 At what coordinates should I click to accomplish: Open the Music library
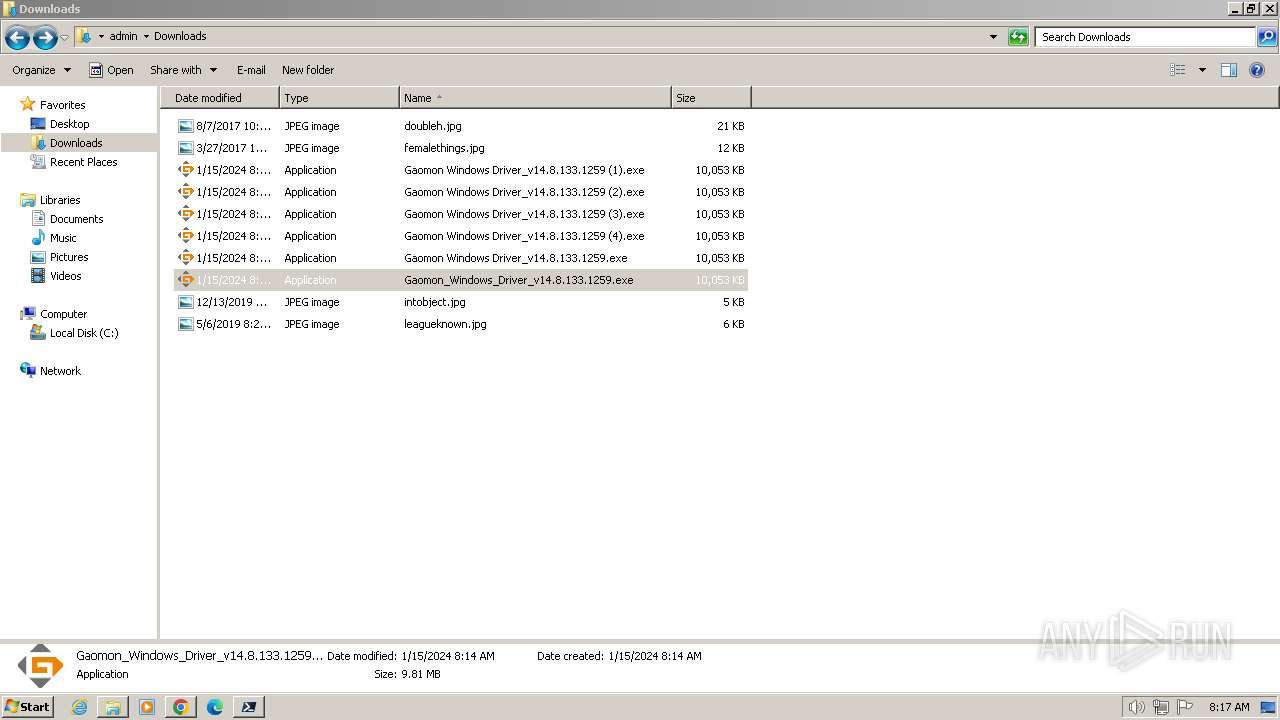(63, 238)
